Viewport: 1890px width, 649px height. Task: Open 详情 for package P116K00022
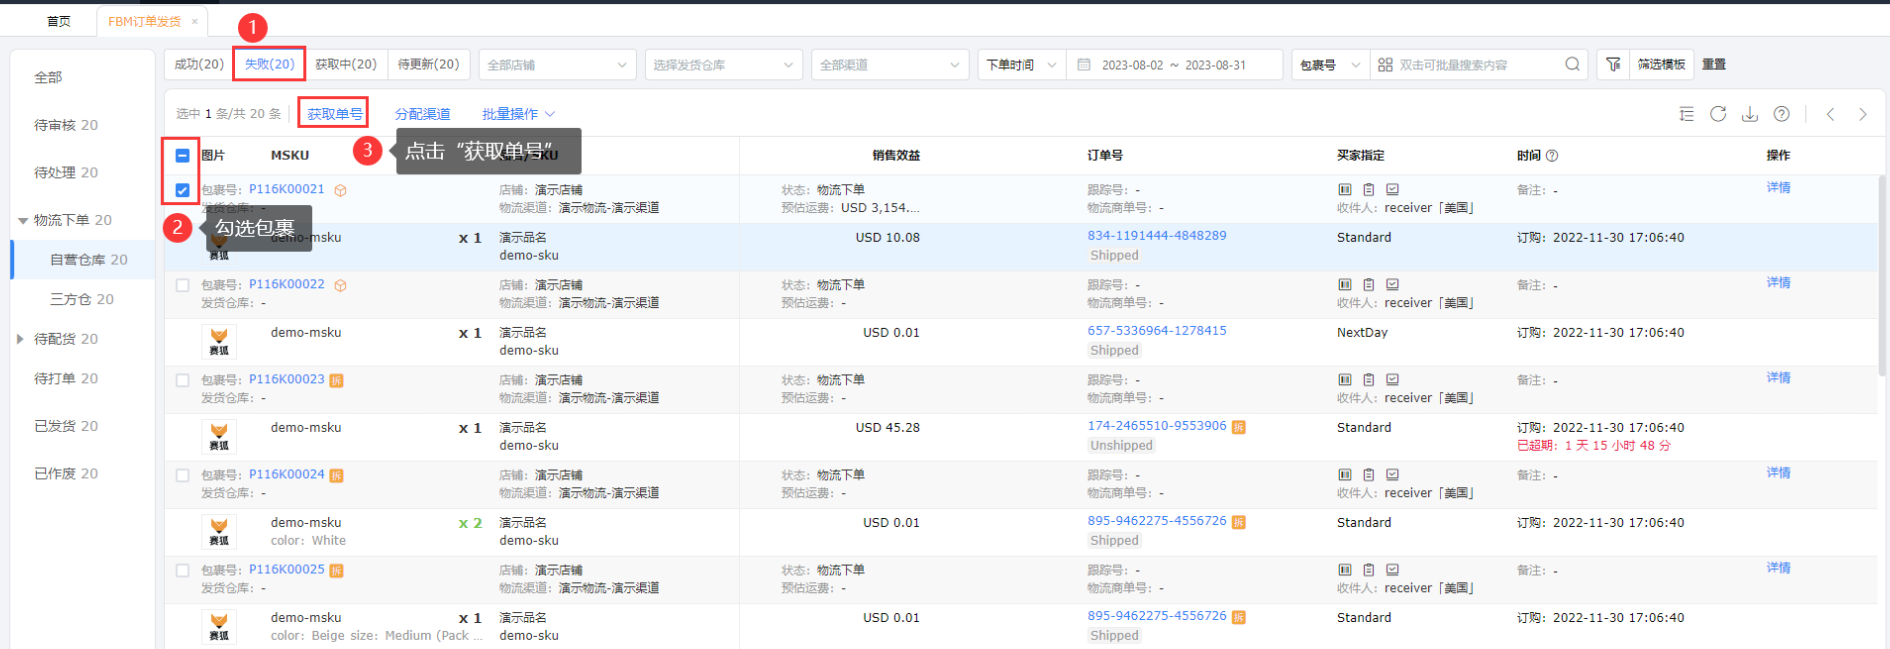[1778, 283]
